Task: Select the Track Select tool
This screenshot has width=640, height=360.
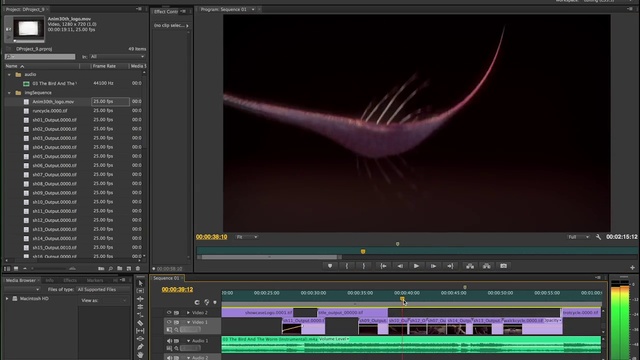Action: [140, 291]
